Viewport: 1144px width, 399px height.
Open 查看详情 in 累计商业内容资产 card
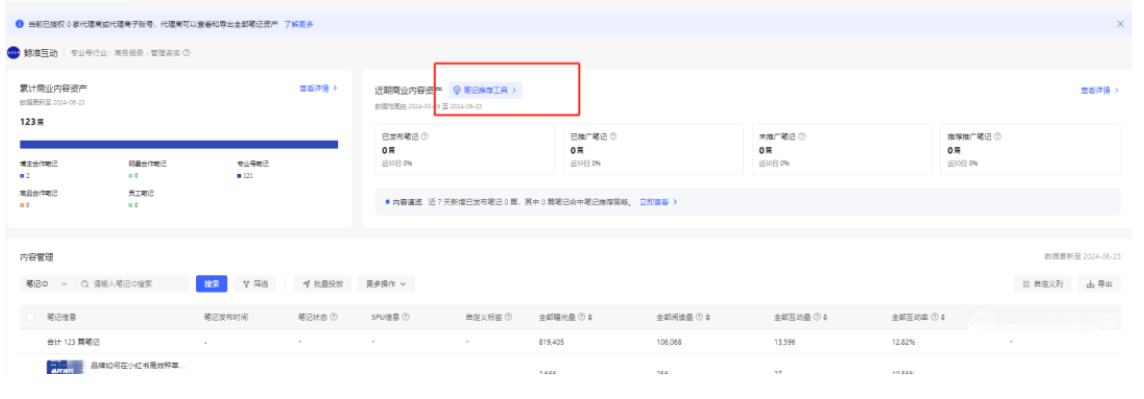click(319, 88)
